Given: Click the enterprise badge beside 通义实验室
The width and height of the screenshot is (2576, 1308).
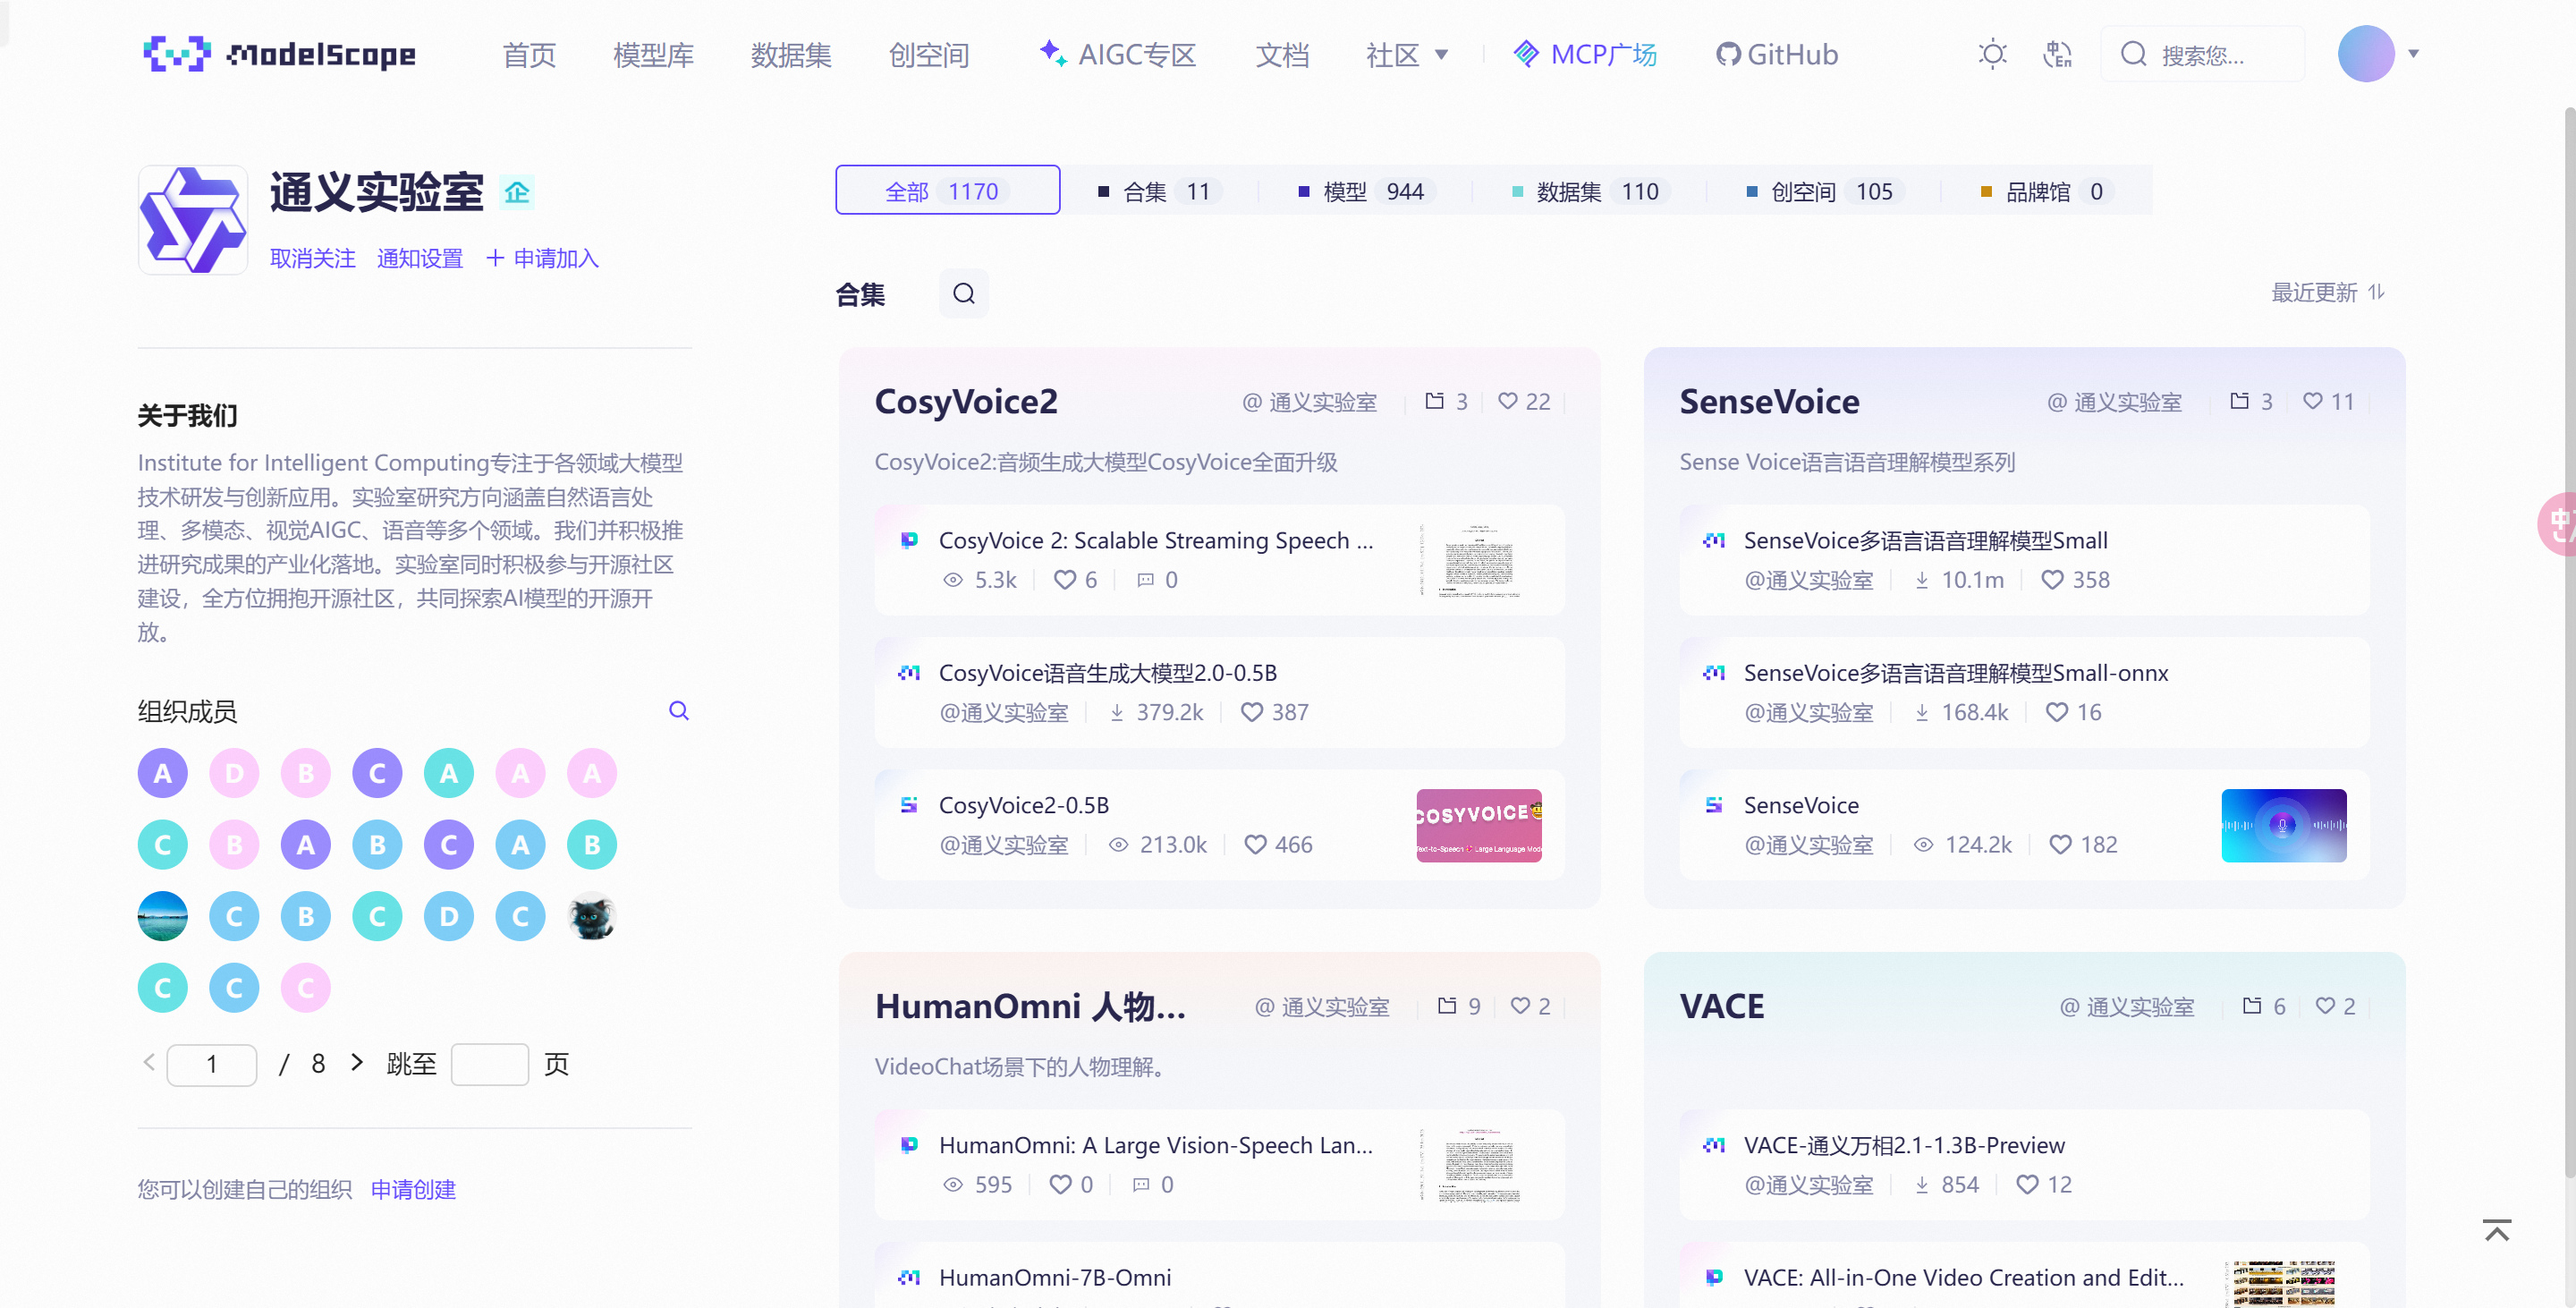Looking at the screenshot, I should [516, 192].
